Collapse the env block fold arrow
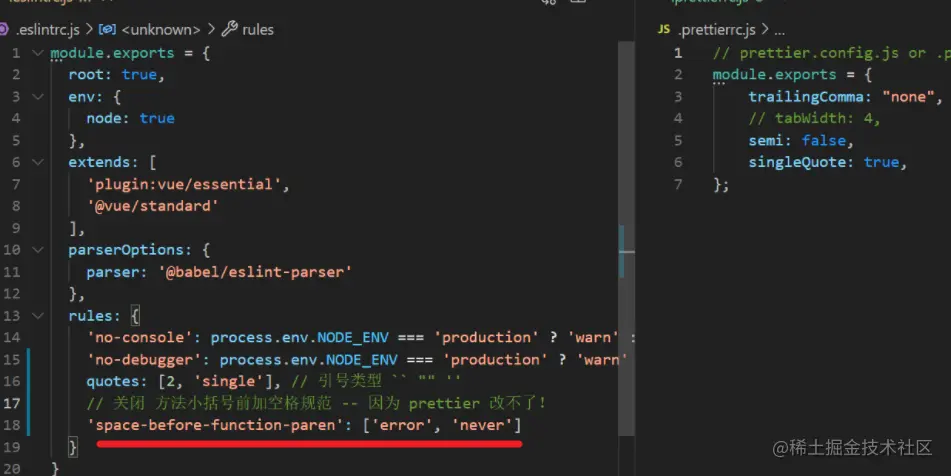The height and width of the screenshot is (476, 951). (38, 97)
